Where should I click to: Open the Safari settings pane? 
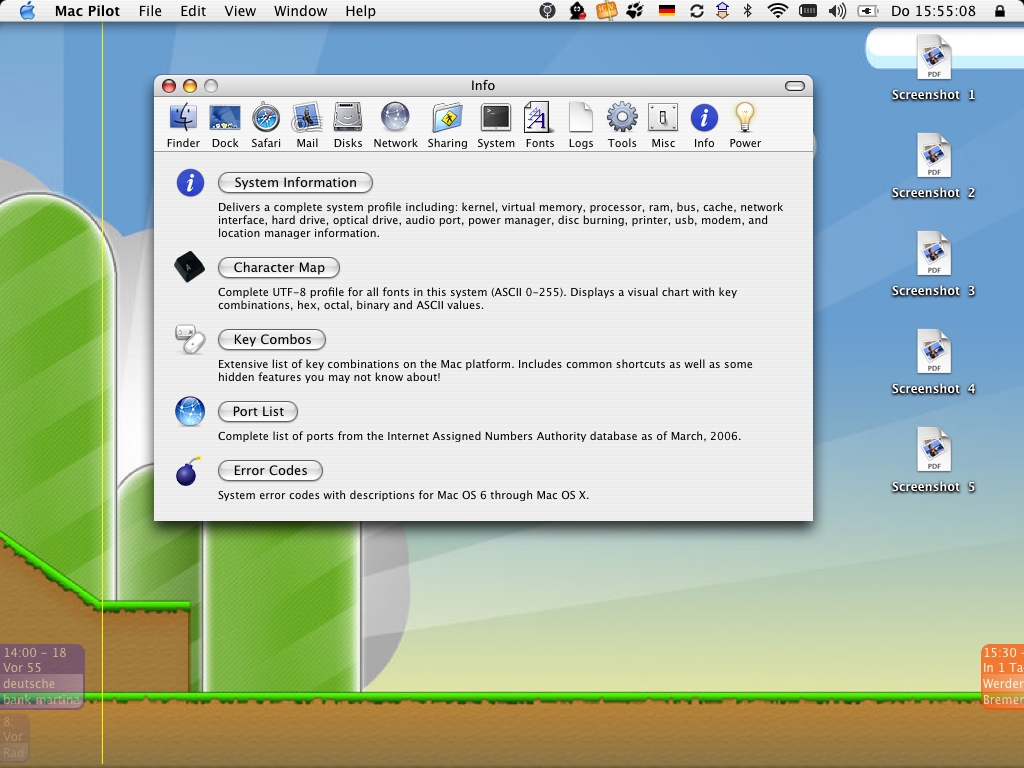(x=266, y=125)
